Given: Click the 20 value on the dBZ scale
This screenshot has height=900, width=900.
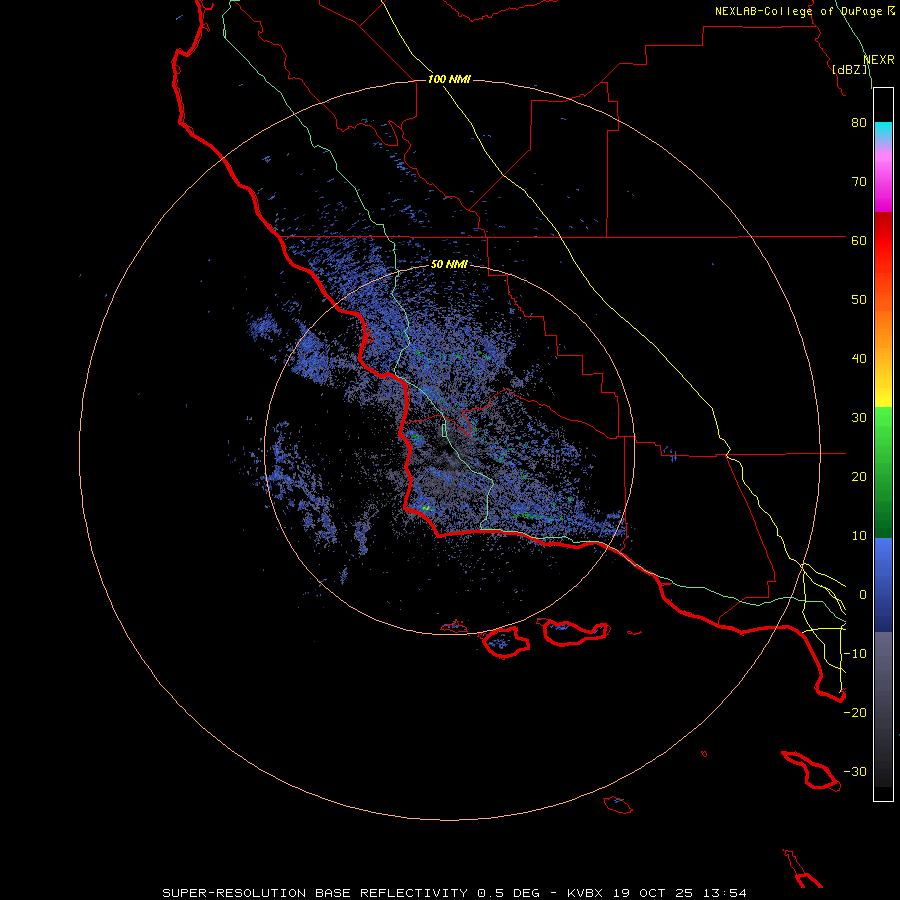Looking at the screenshot, I should (x=859, y=477).
